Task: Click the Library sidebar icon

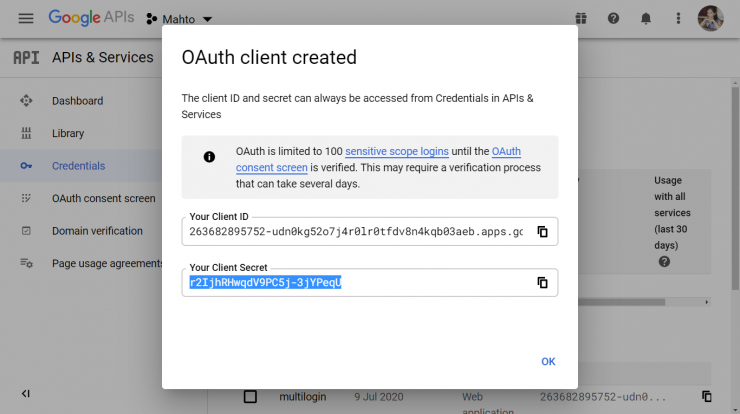Action: pos(26,133)
